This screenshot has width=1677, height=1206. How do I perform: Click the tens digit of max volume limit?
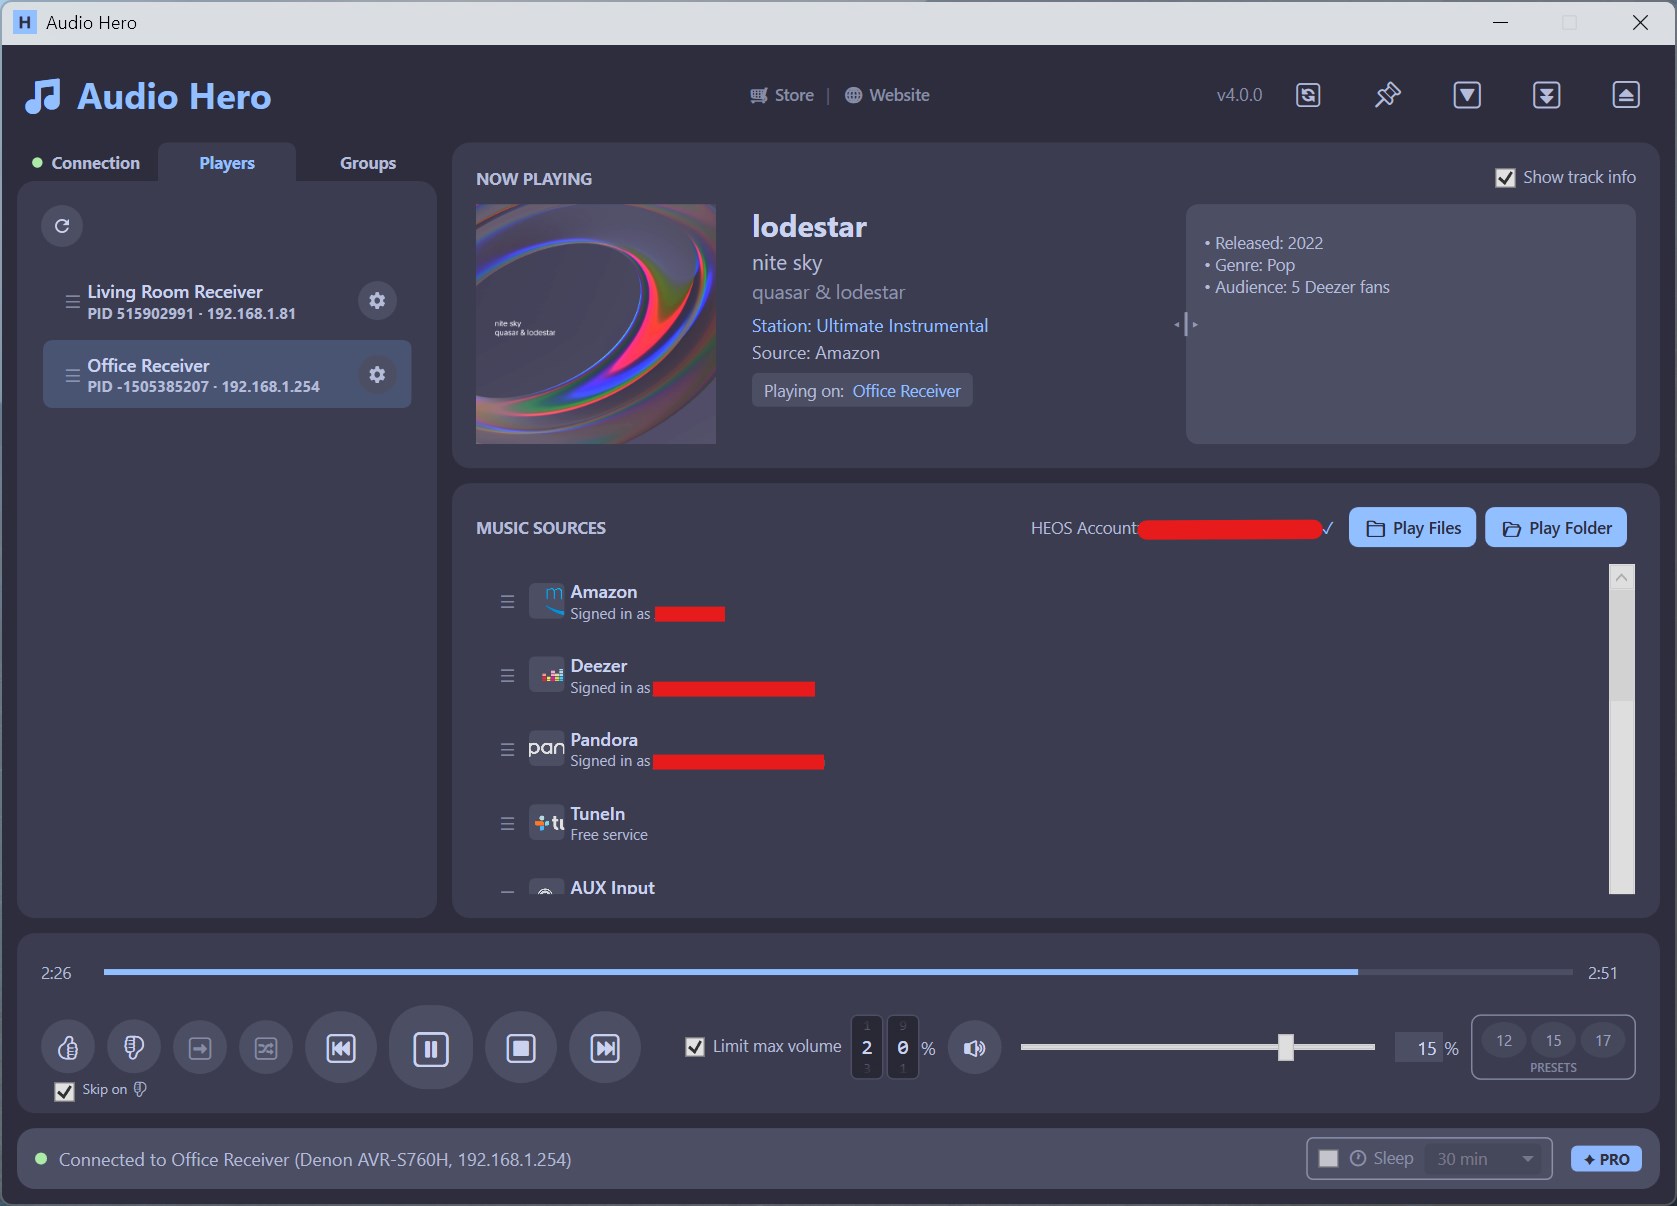867,1047
